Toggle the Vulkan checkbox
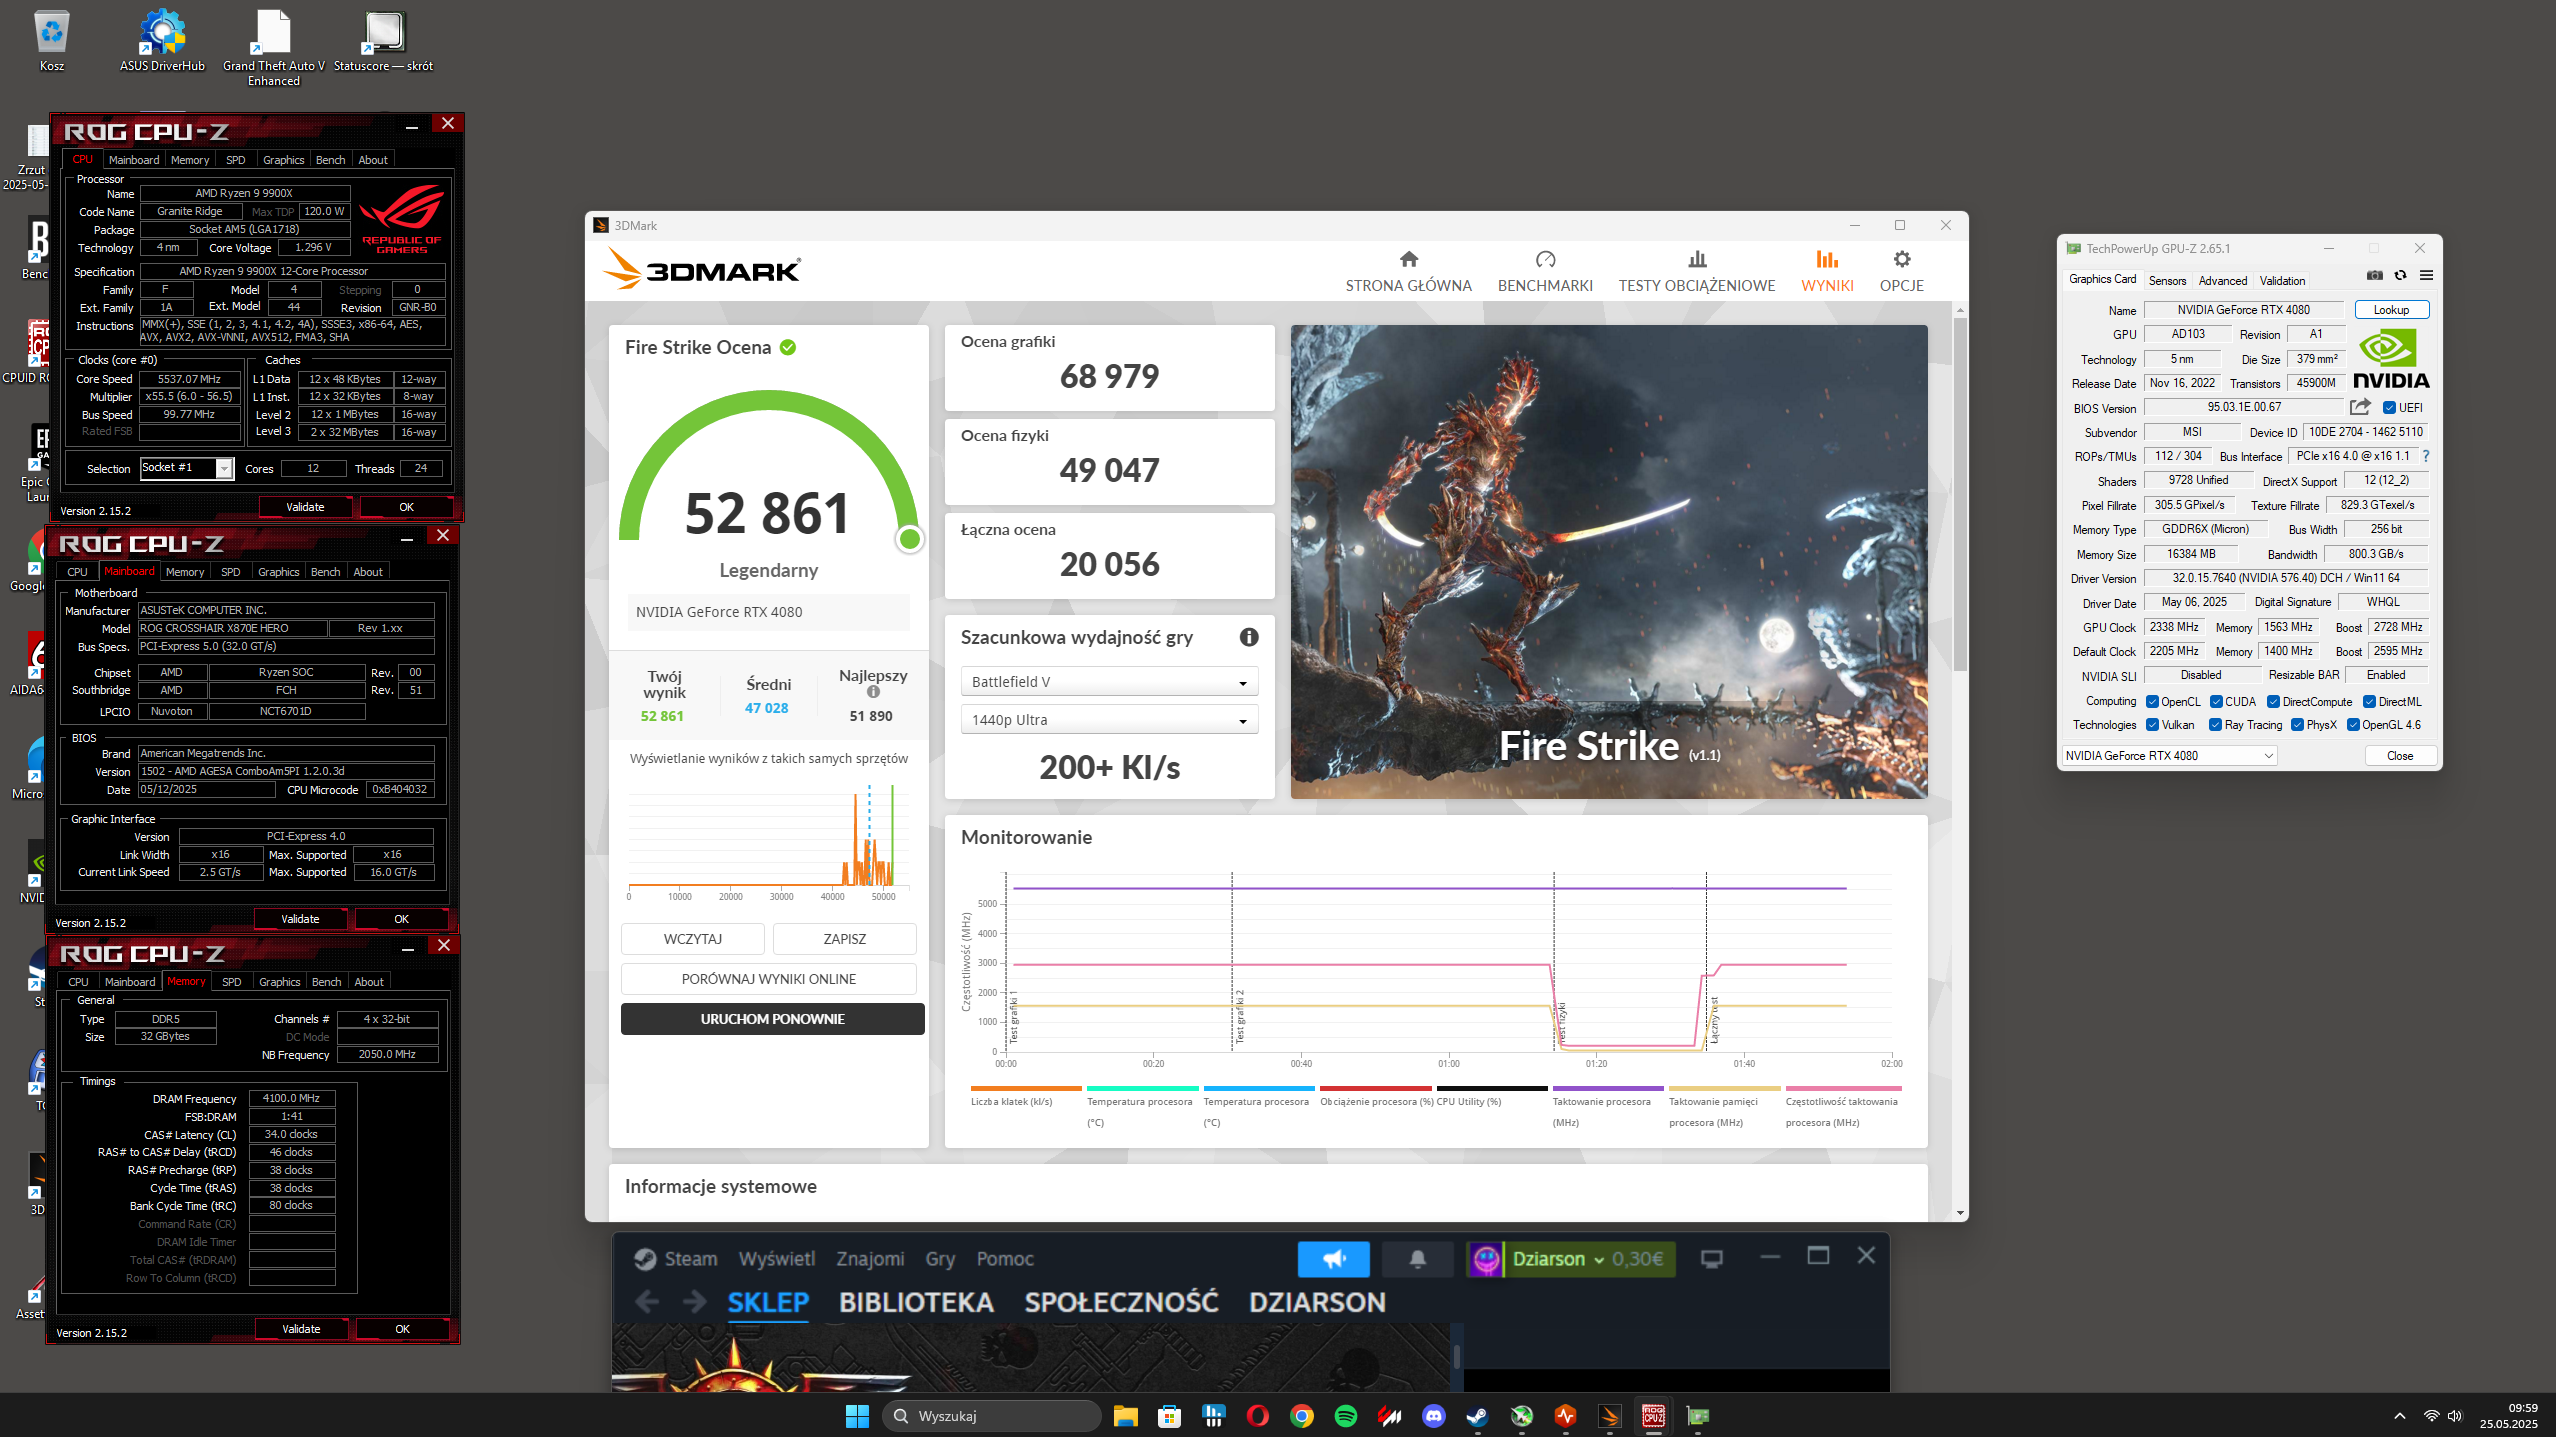 coord(2152,725)
